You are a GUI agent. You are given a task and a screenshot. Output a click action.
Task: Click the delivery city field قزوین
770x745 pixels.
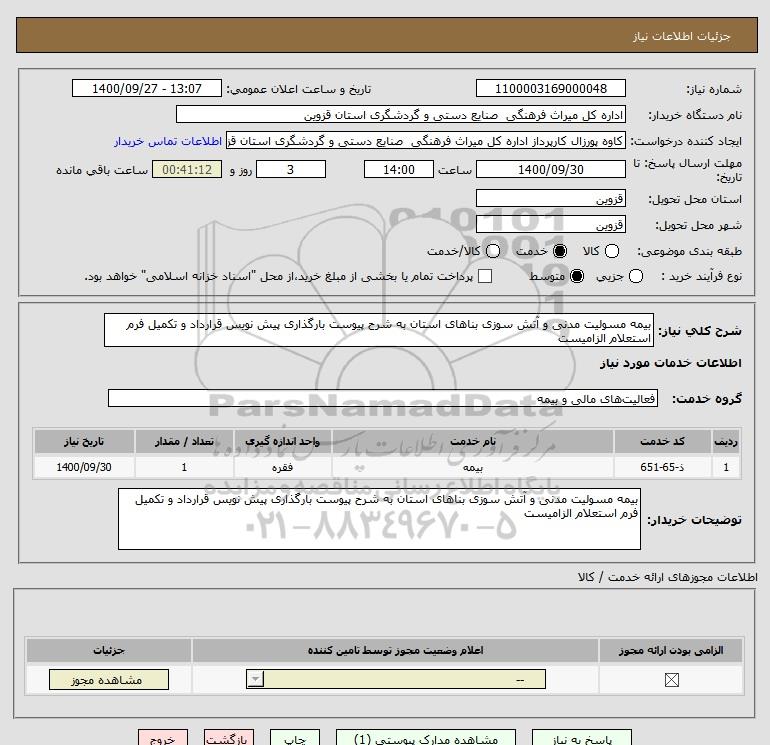[x=550, y=224]
